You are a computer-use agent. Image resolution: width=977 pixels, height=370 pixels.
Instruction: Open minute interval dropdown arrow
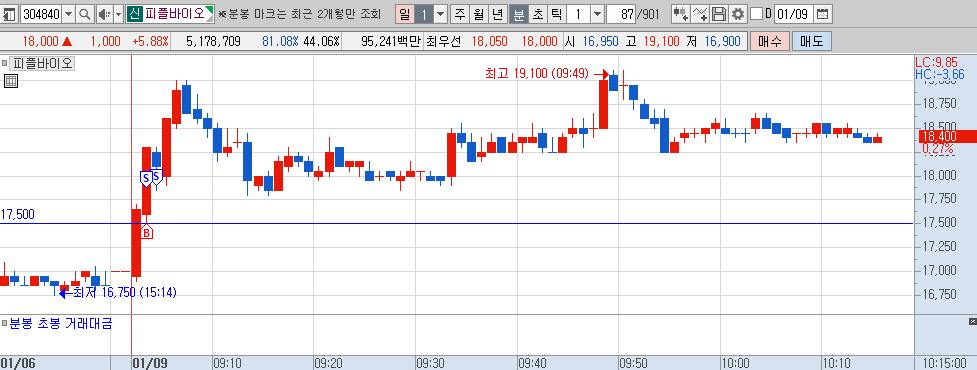pyautogui.click(x=597, y=14)
